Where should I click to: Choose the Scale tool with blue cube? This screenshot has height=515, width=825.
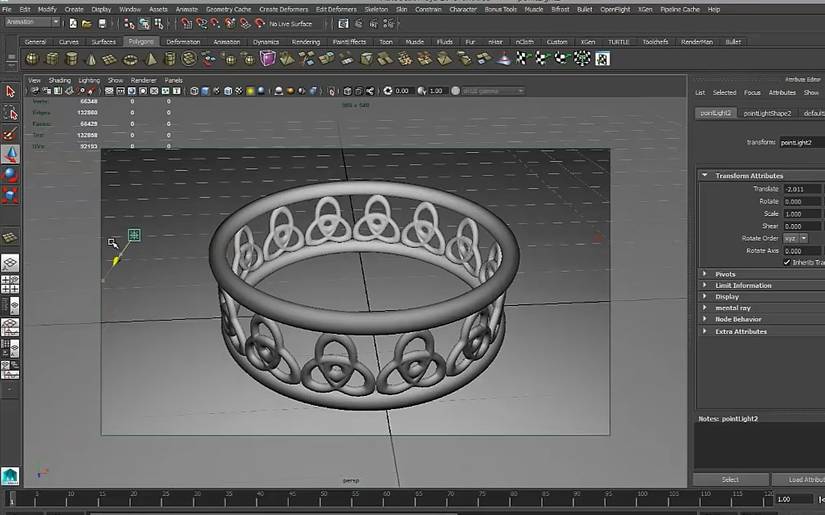[x=10, y=195]
